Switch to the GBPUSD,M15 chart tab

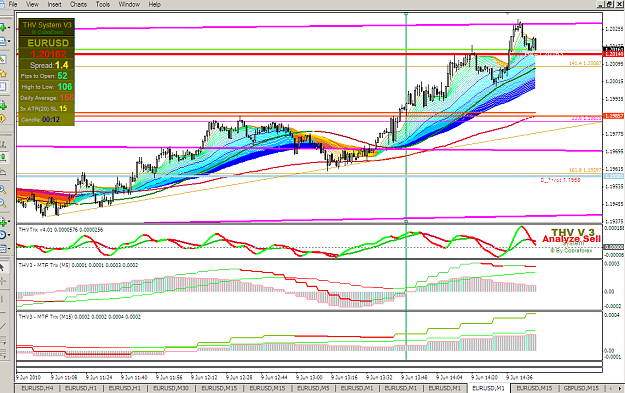(581, 388)
